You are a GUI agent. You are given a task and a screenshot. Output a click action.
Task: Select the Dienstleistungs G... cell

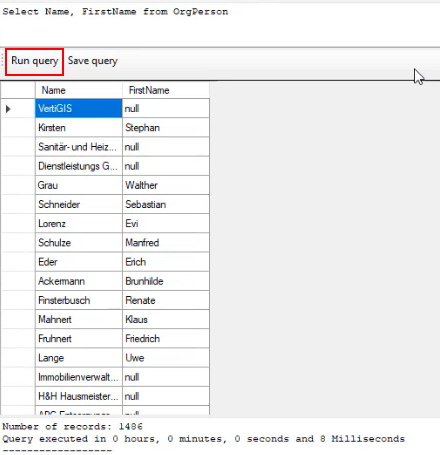79,166
